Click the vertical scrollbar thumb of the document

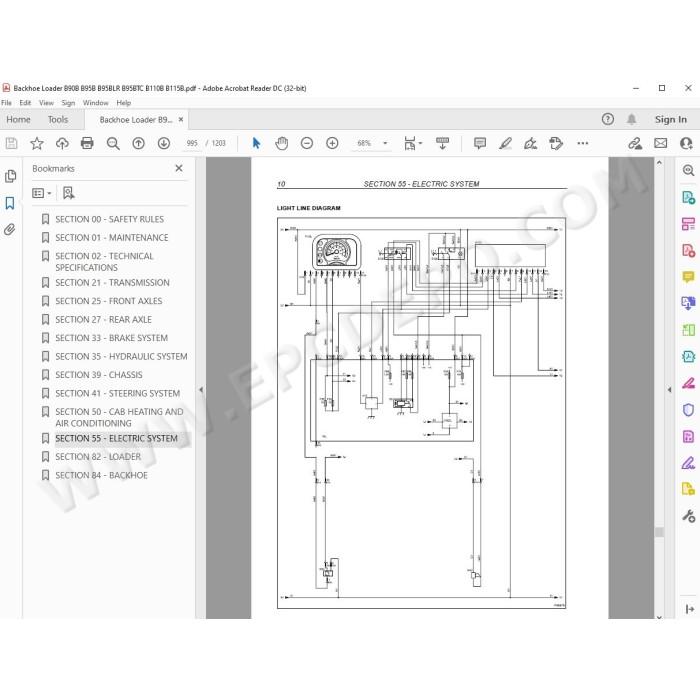pyautogui.click(x=659, y=532)
